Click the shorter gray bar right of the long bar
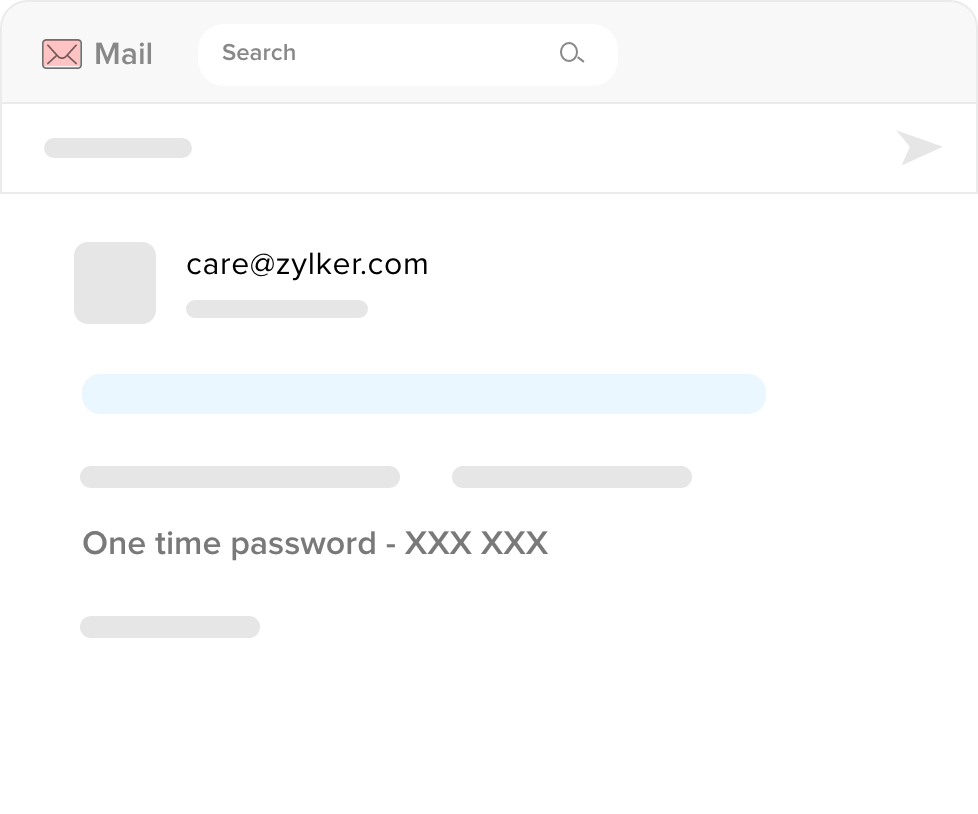This screenshot has width=978, height=814. (572, 477)
